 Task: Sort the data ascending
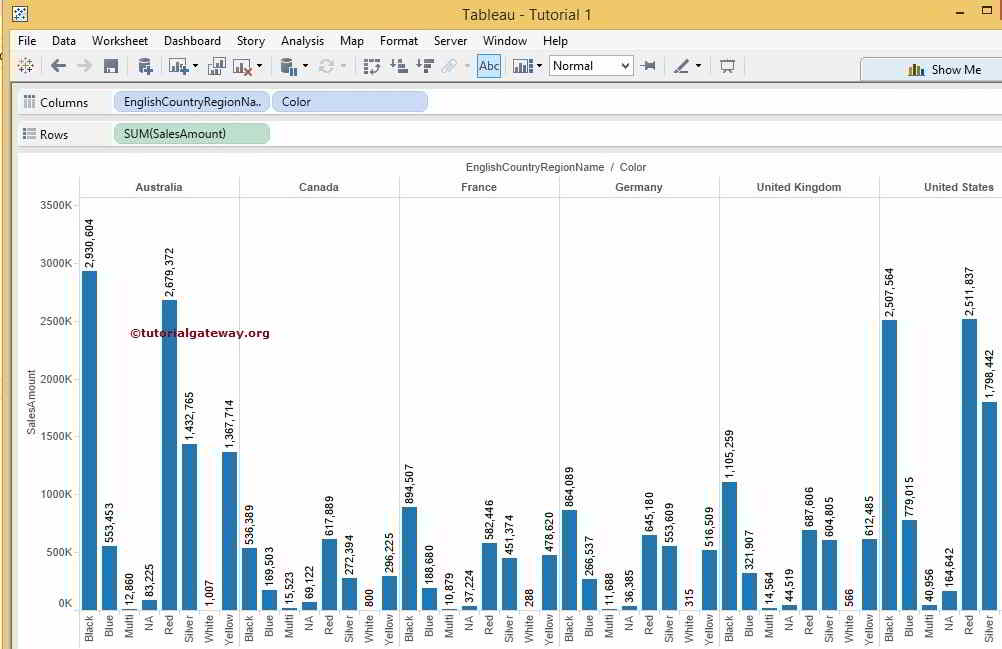[401, 68]
